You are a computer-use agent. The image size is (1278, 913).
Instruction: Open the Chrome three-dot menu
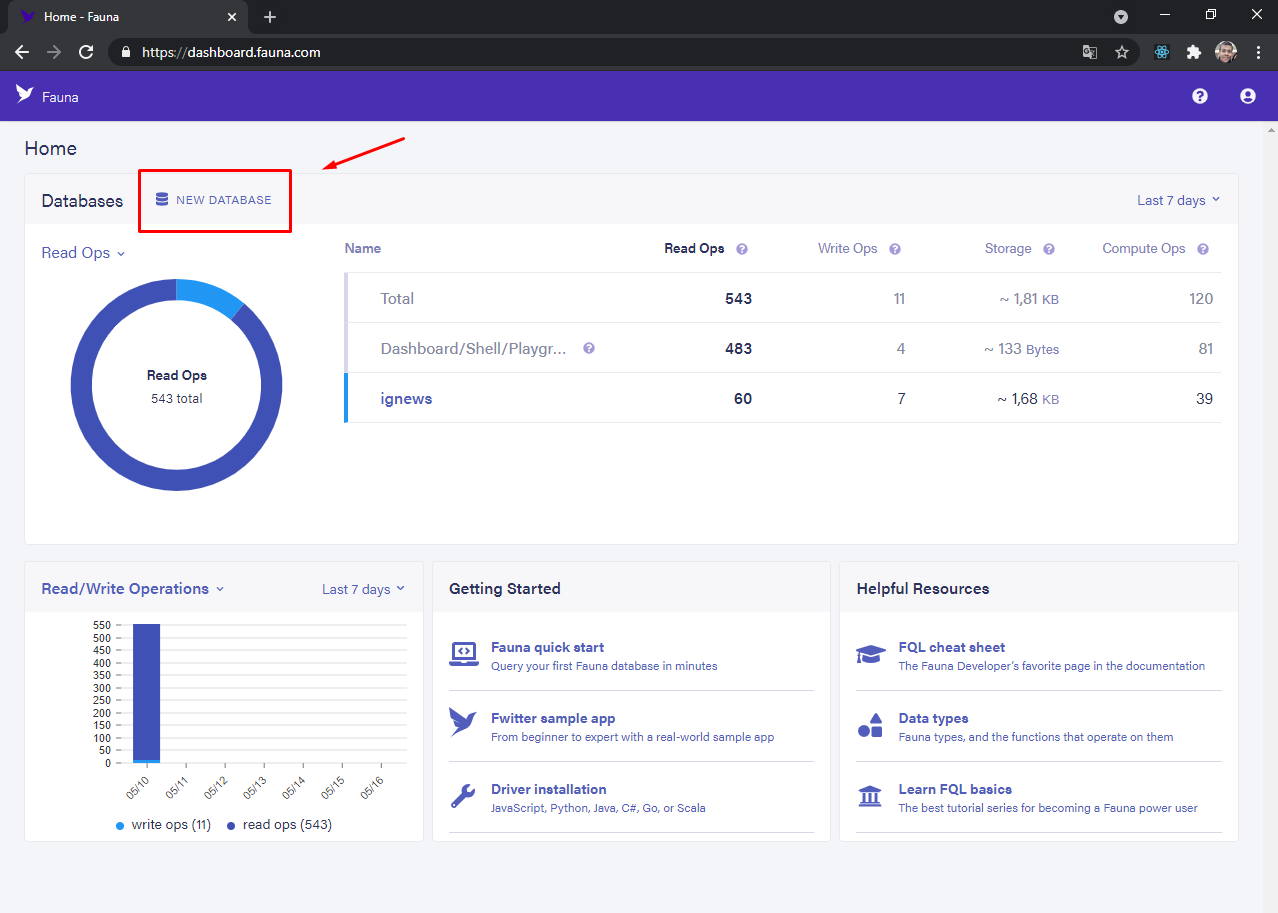[x=1259, y=52]
